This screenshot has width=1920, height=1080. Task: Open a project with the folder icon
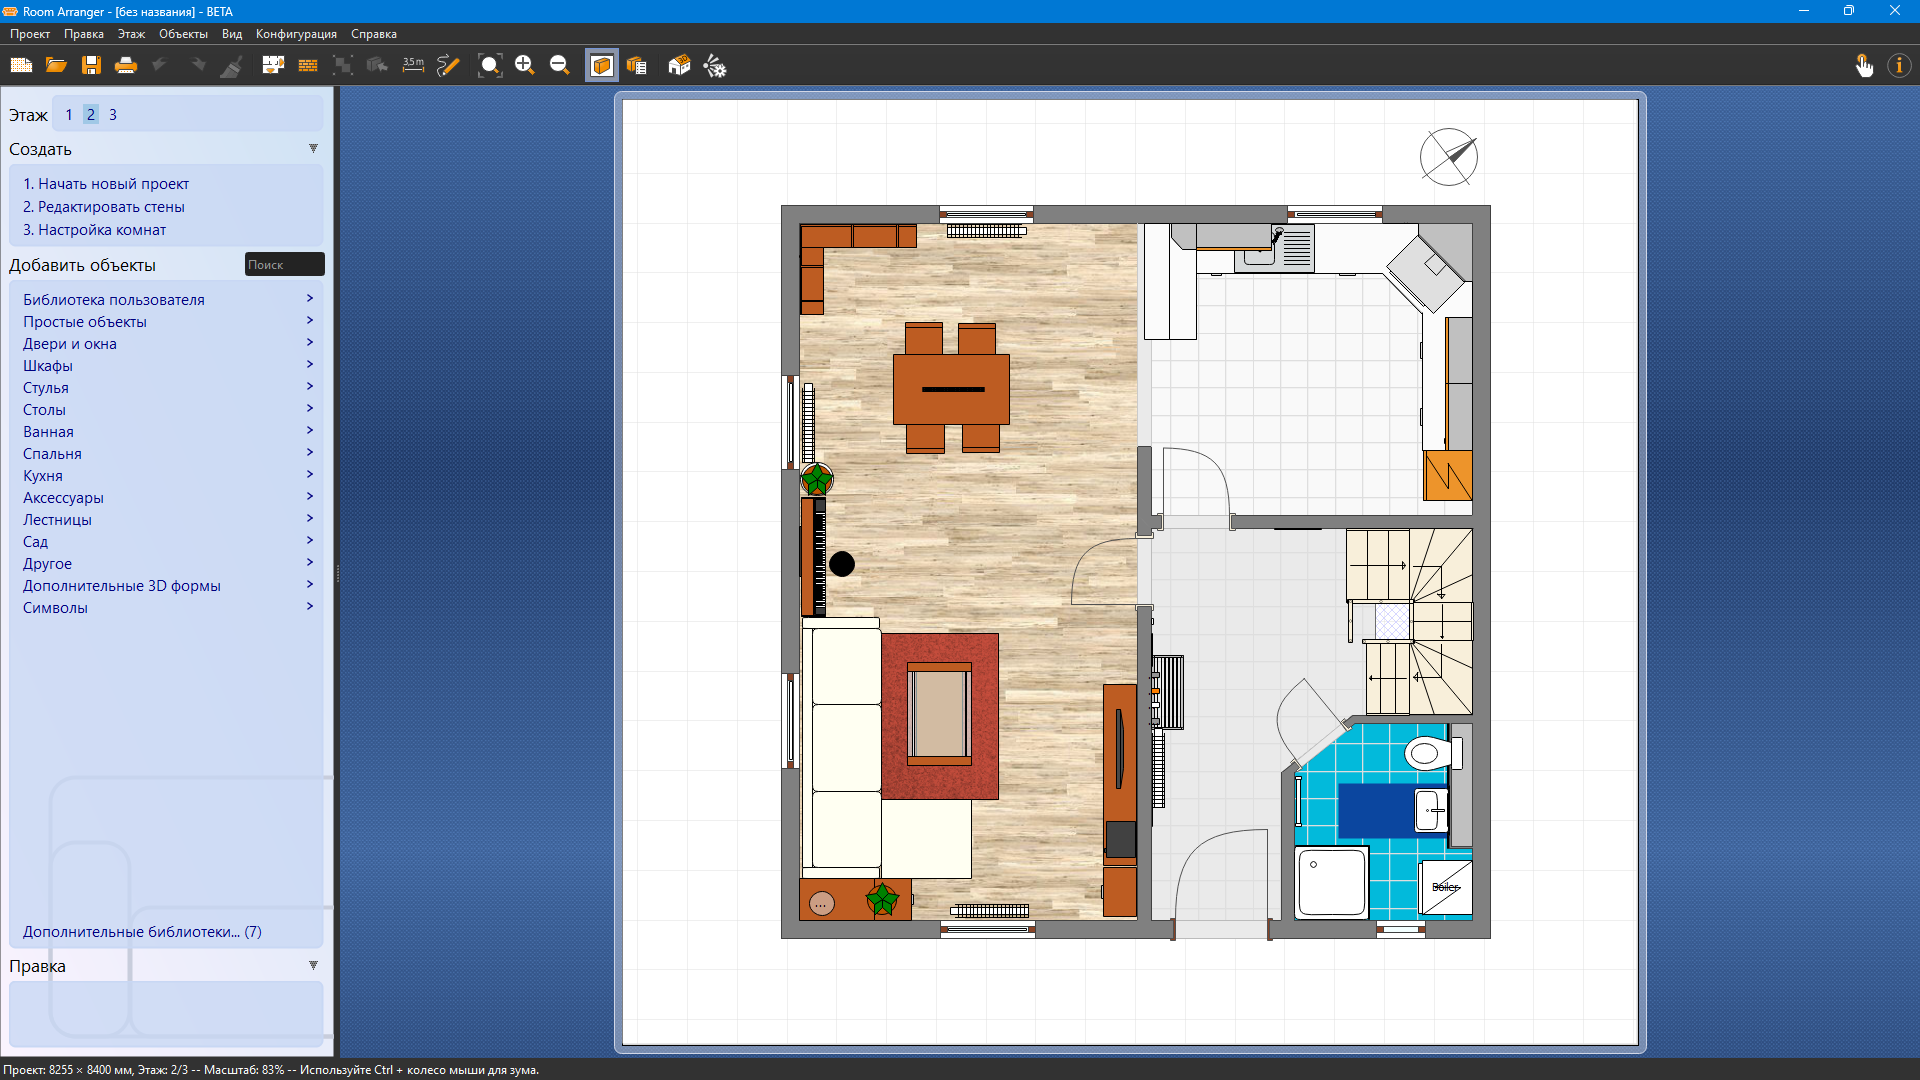pyautogui.click(x=56, y=66)
